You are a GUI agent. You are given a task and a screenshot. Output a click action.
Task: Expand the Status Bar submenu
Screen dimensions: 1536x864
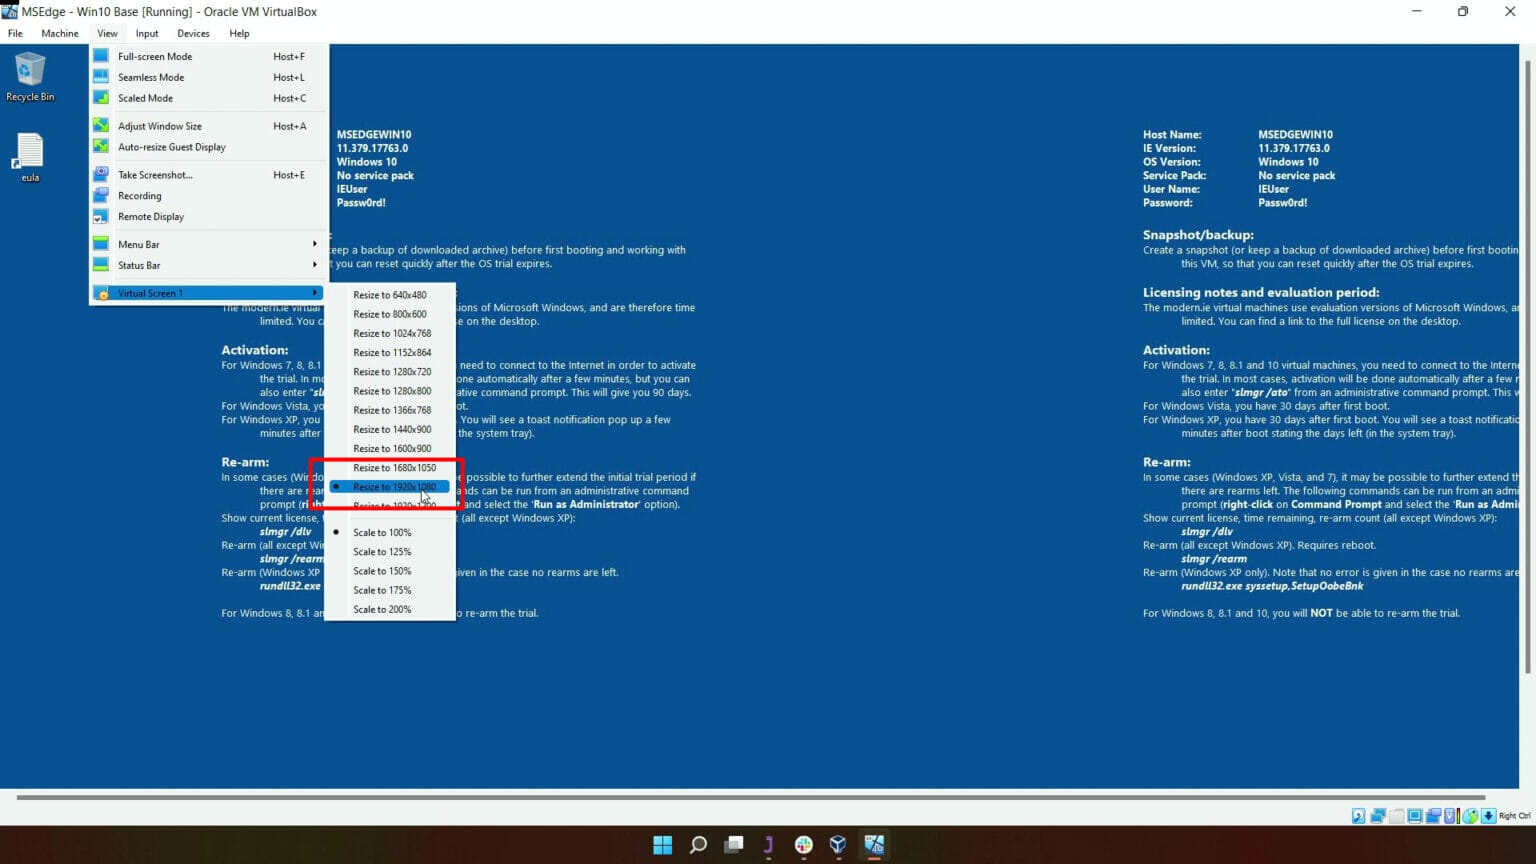139,265
